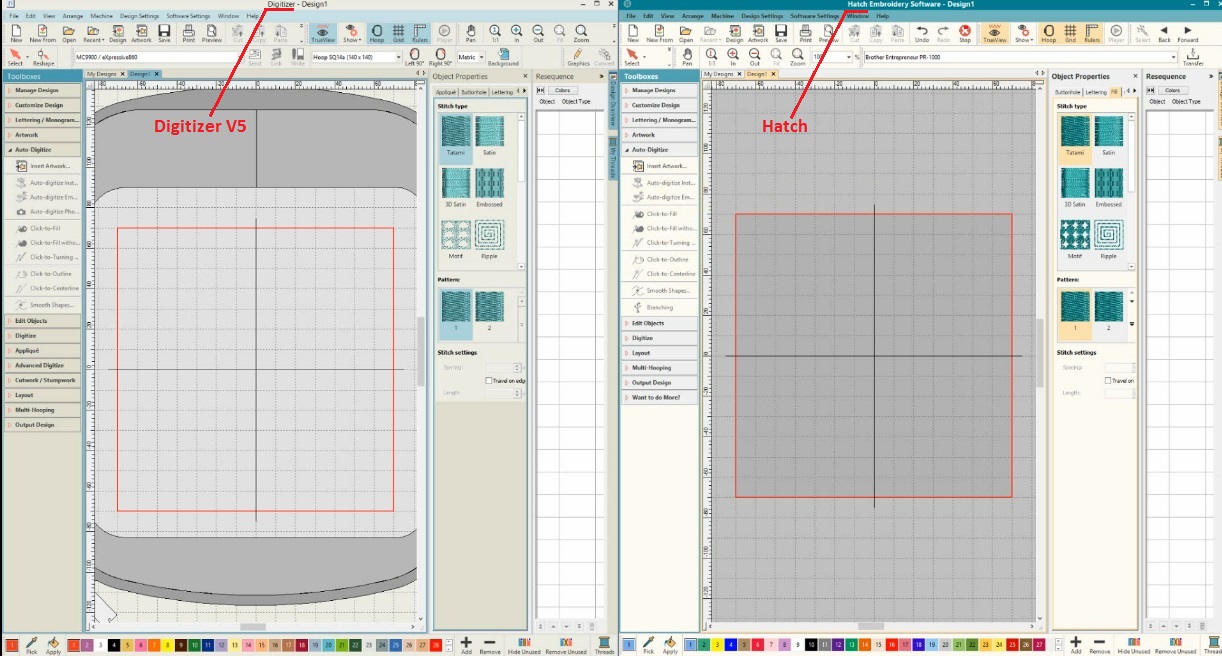Click Save icon in Digitizer toolbar
The image size is (1222, 656).
(164, 33)
